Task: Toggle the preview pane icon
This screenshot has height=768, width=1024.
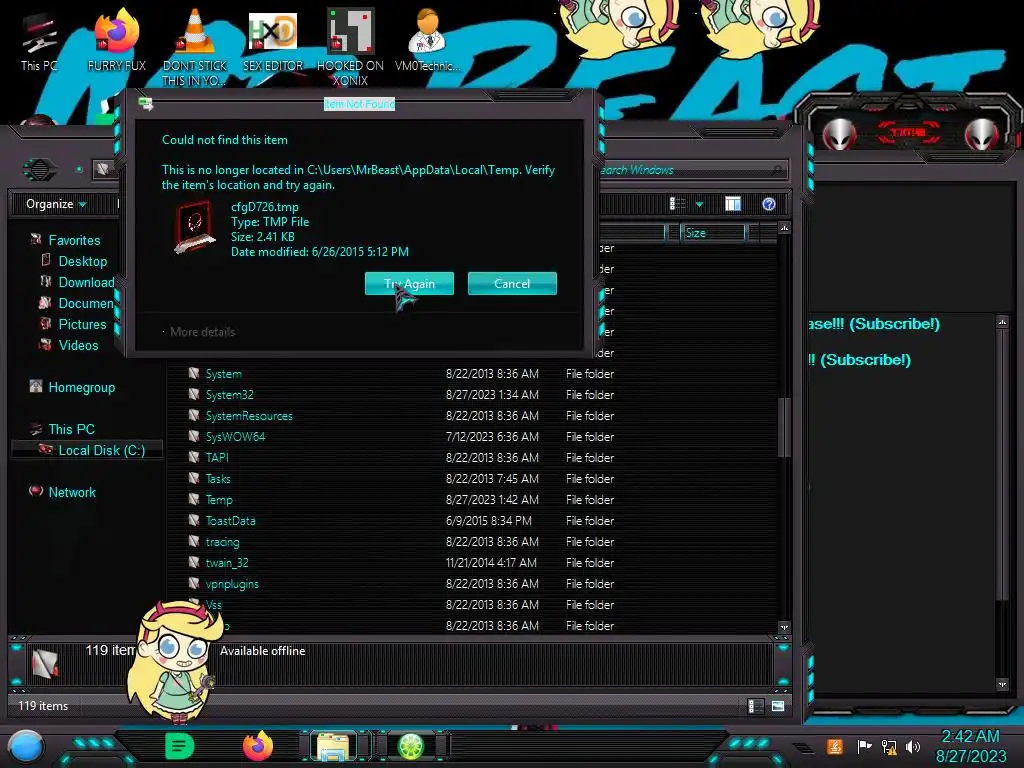Action: (733, 204)
